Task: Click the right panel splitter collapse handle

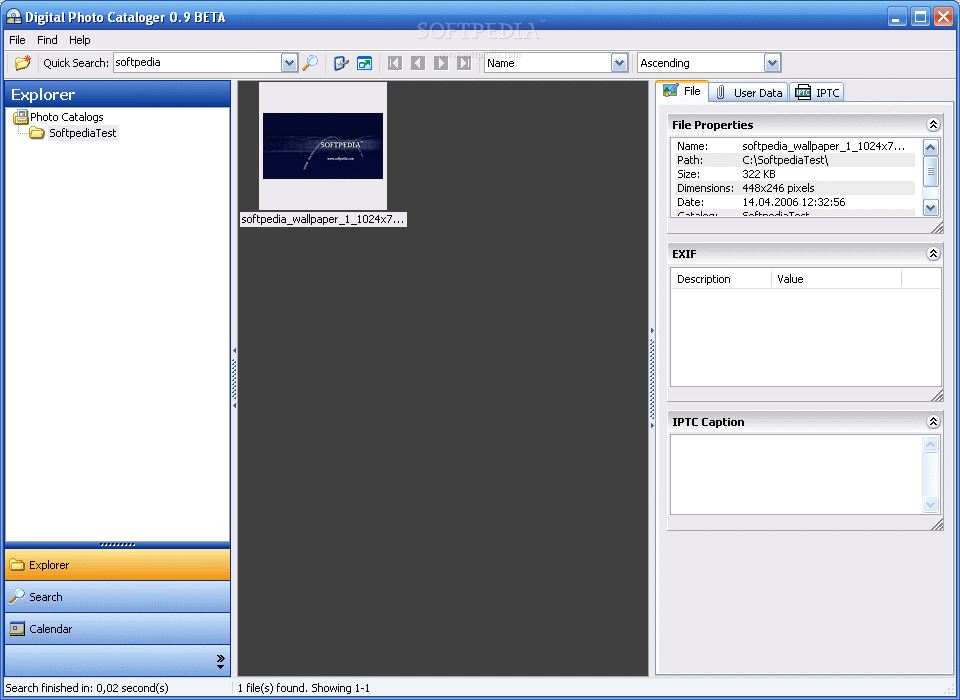Action: pos(652,378)
